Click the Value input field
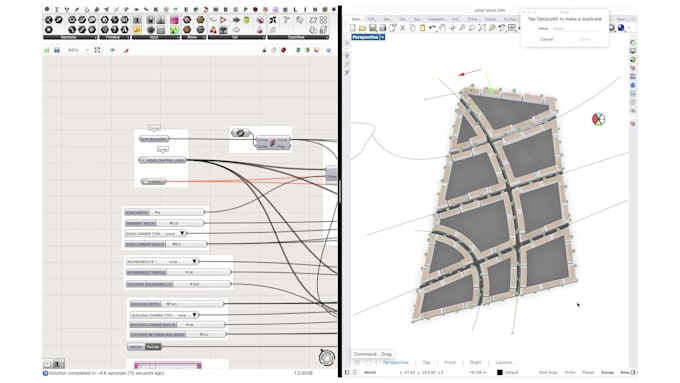Screen dimensions: 680x383 click(577, 29)
